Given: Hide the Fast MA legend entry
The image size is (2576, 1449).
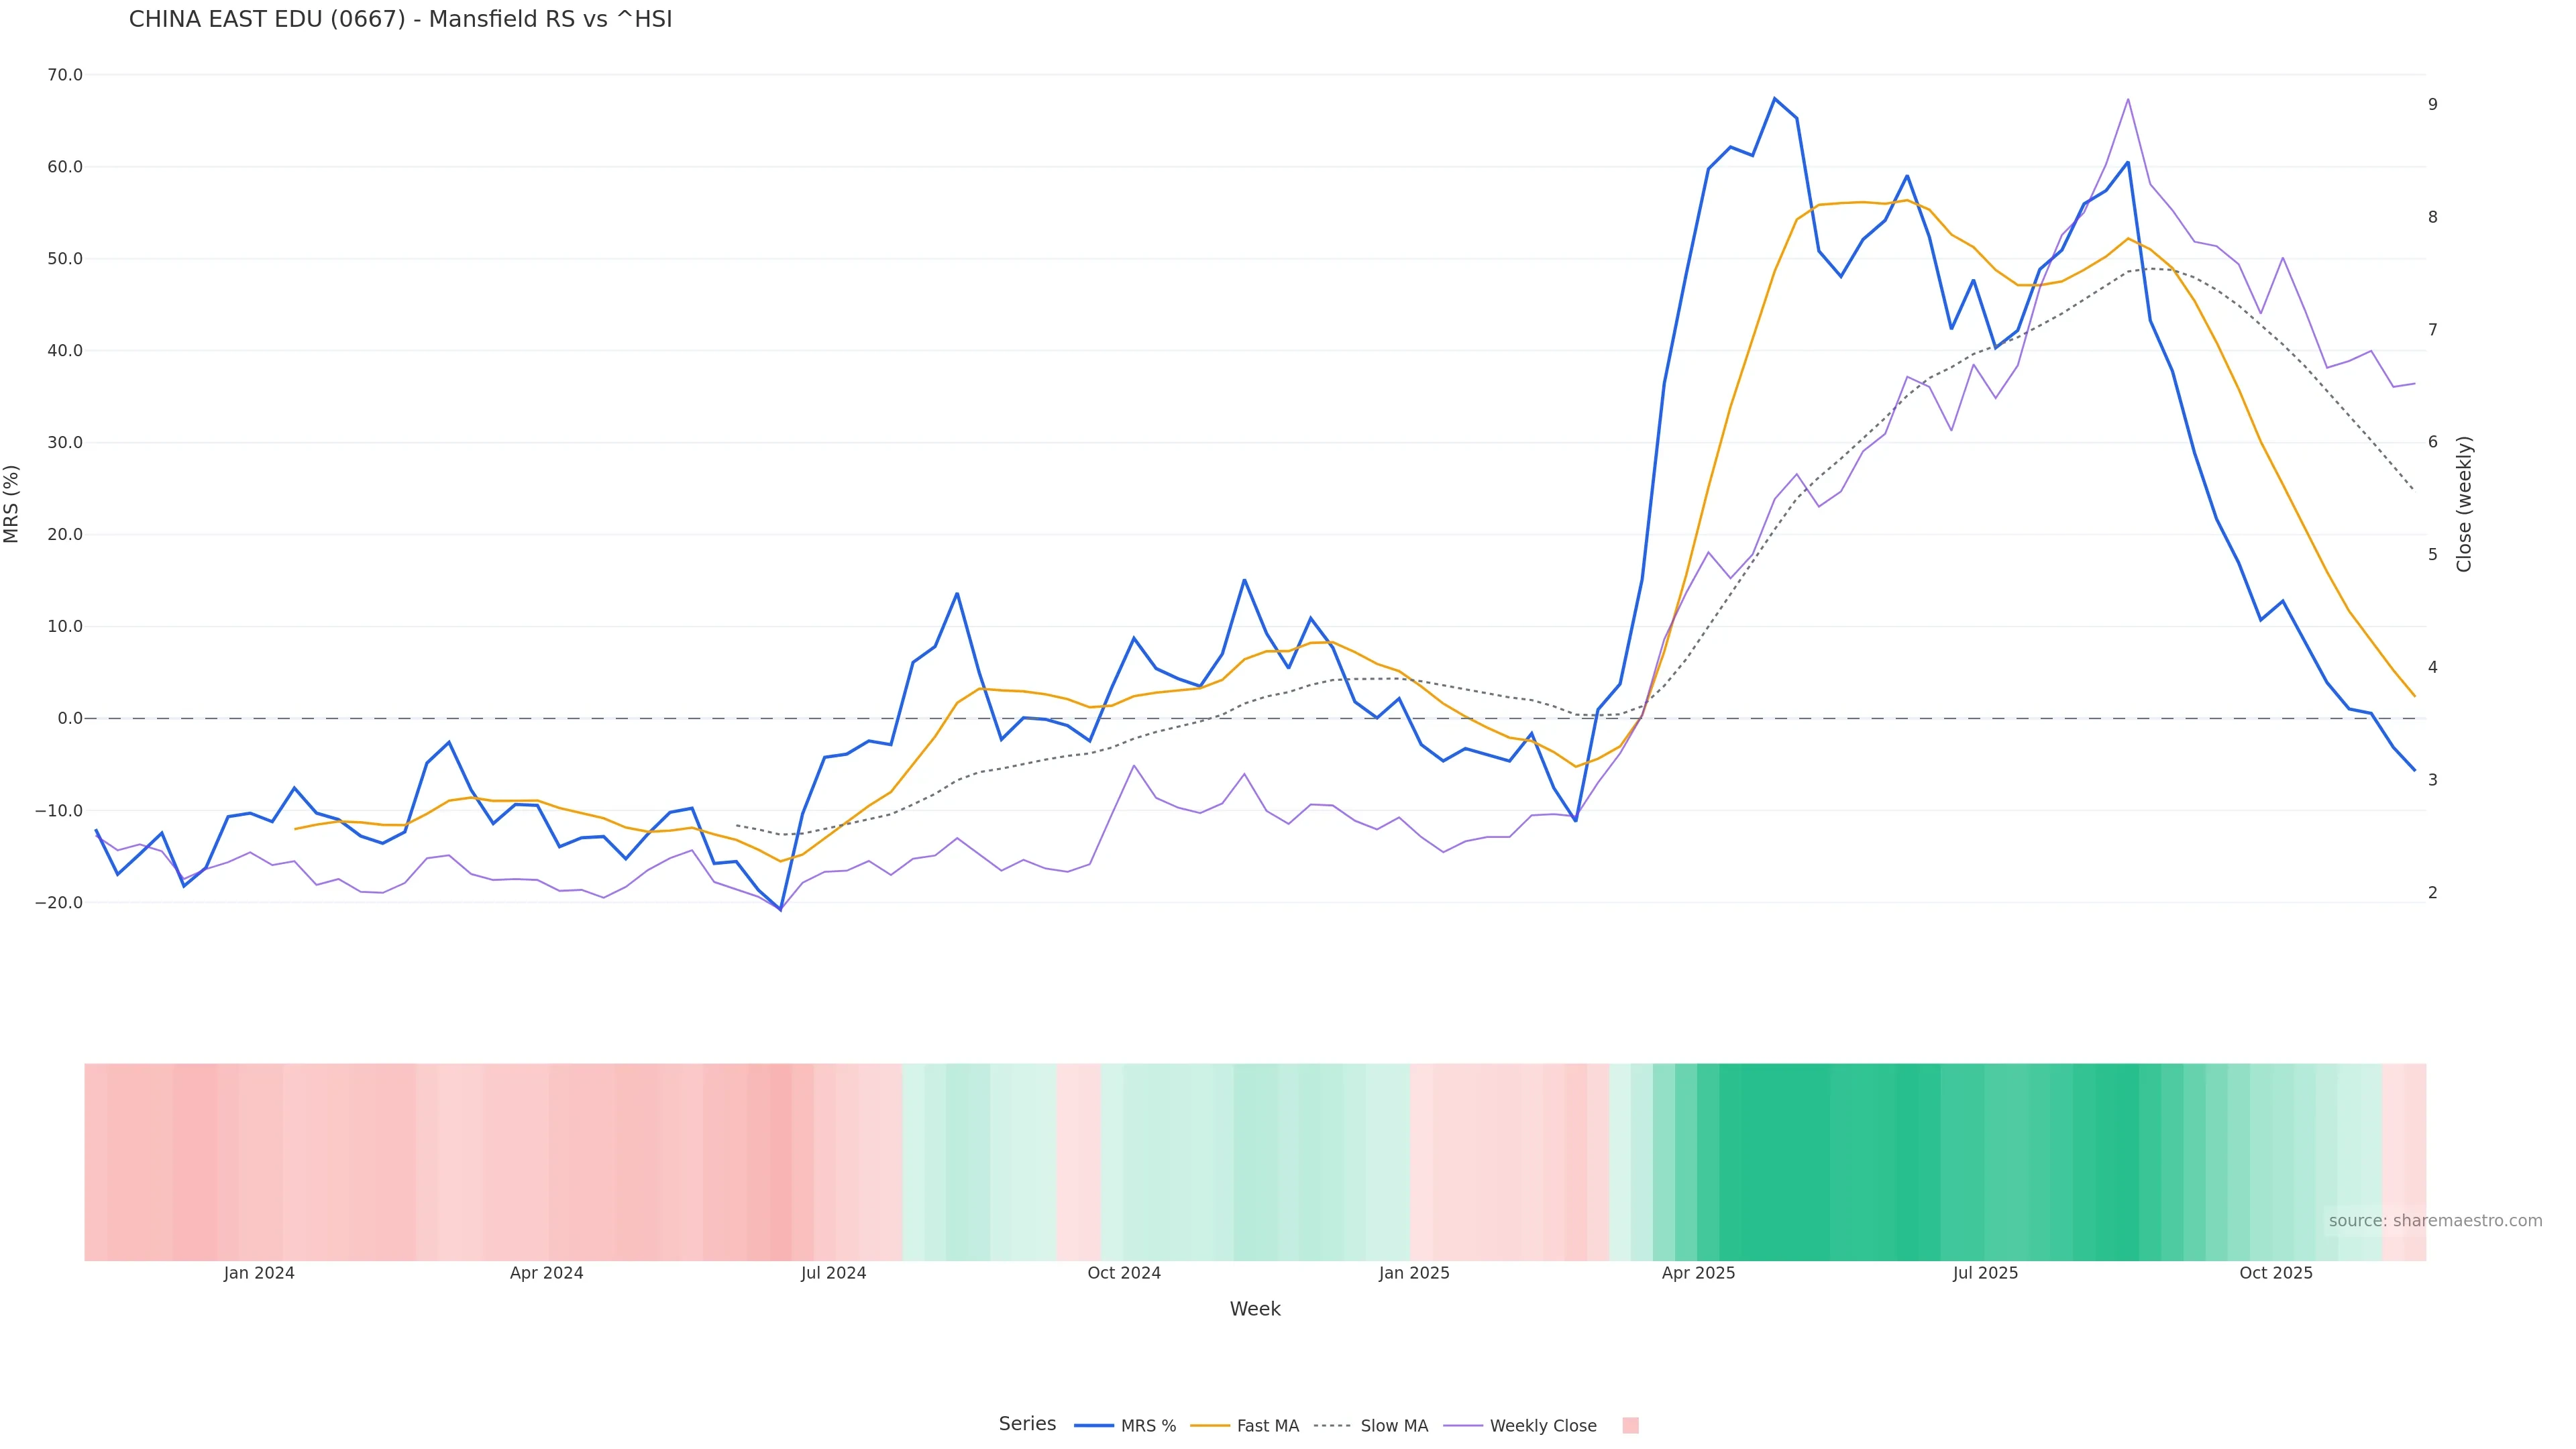Looking at the screenshot, I should pos(1246,1426).
